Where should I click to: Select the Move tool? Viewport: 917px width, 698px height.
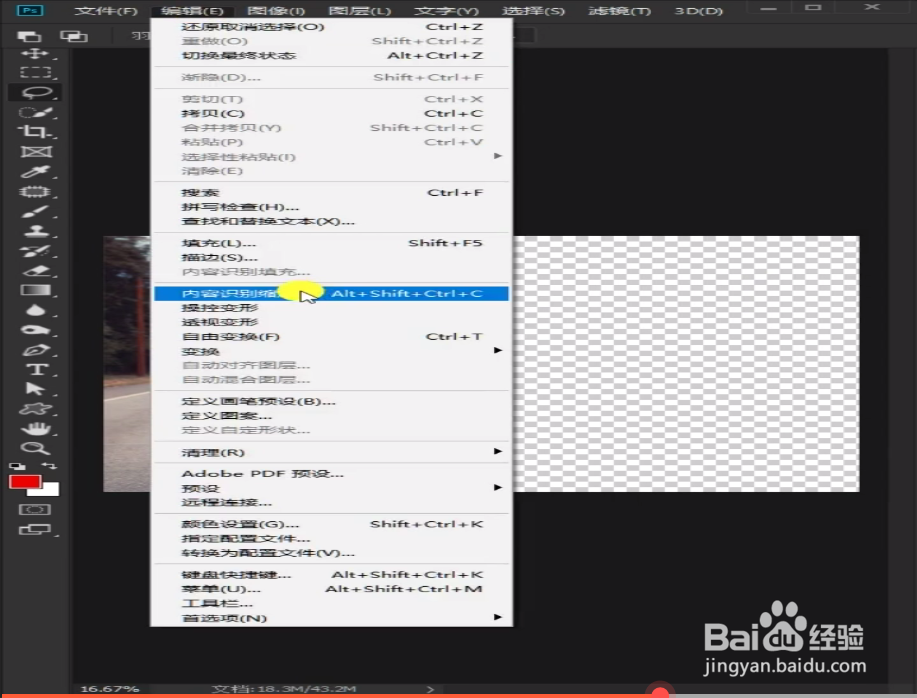point(35,54)
